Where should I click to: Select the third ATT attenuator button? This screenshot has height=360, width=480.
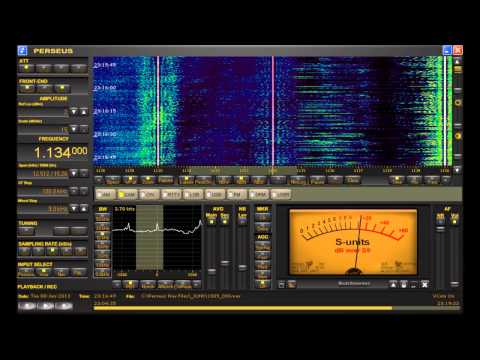pos(61,68)
